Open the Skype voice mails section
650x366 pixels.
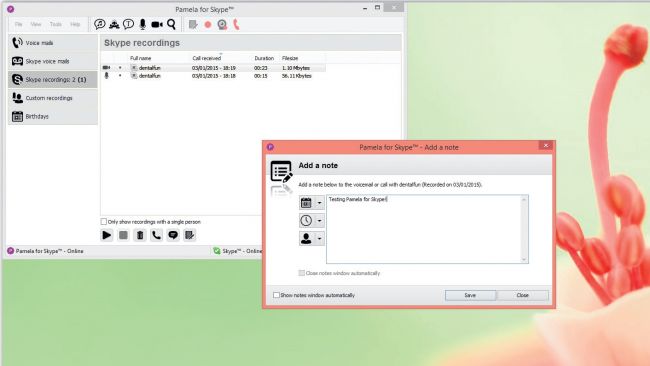click(53, 61)
